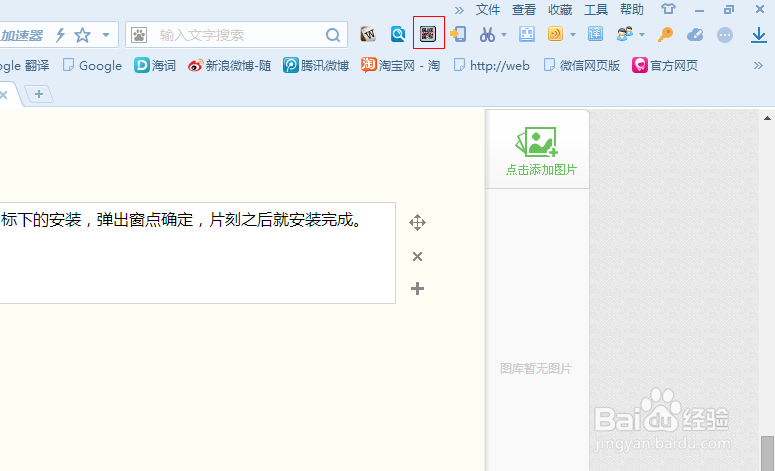Delete the step with the × icon
Viewport: 775px width, 471px height.
tap(417, 256)
